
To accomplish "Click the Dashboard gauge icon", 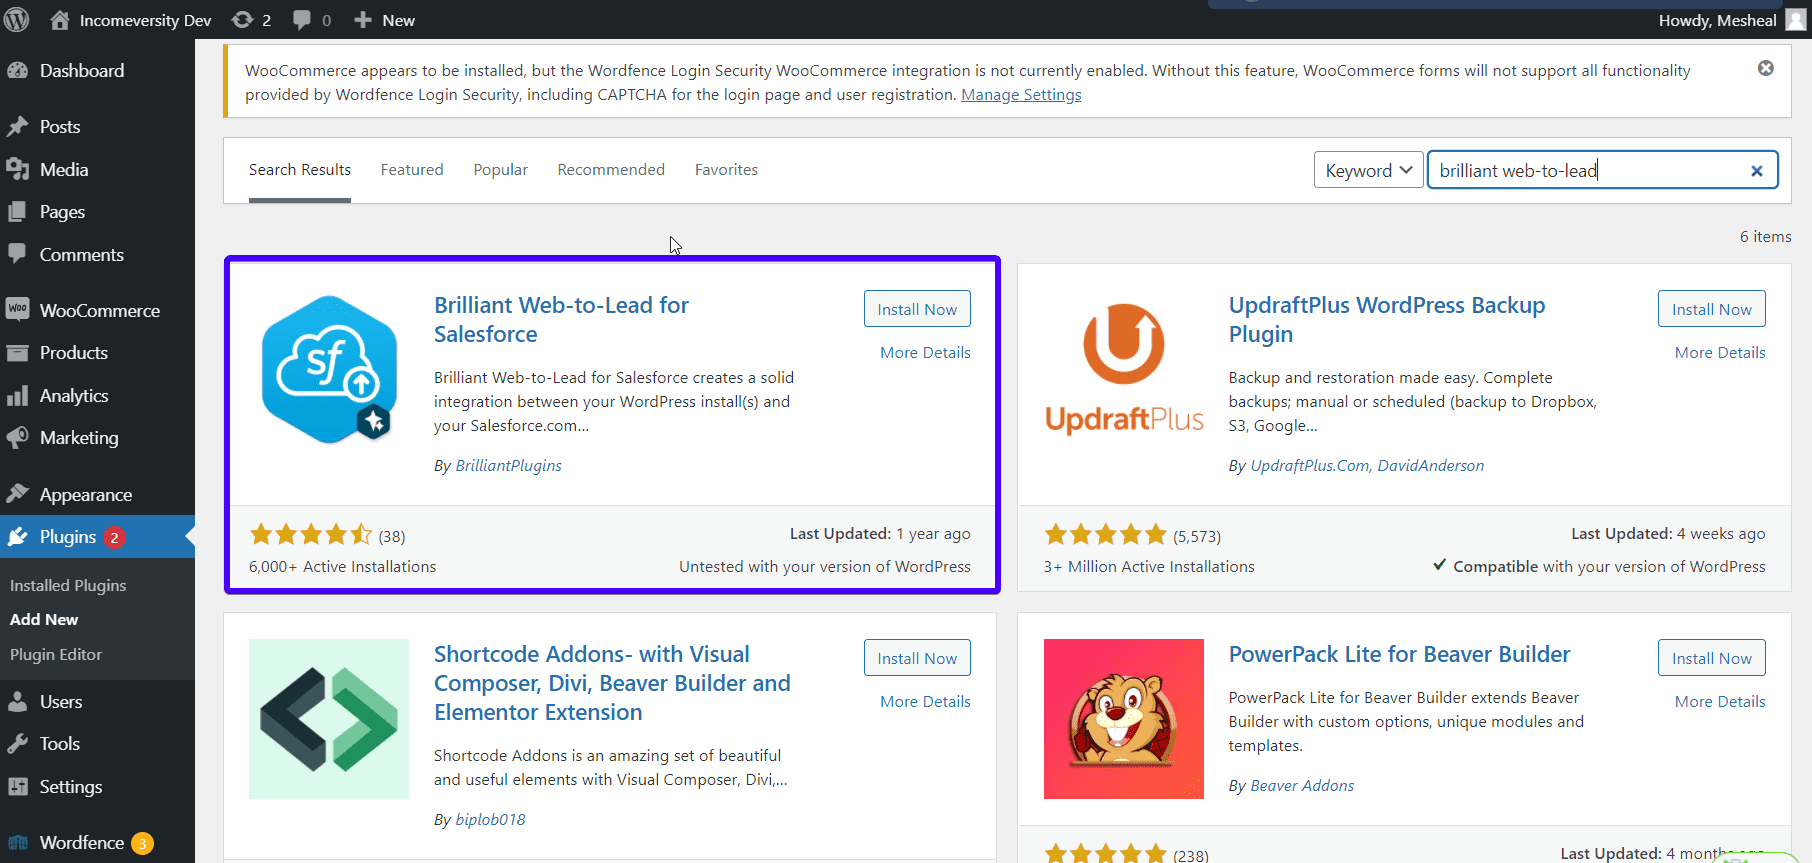I will click(x=17, y=71).
